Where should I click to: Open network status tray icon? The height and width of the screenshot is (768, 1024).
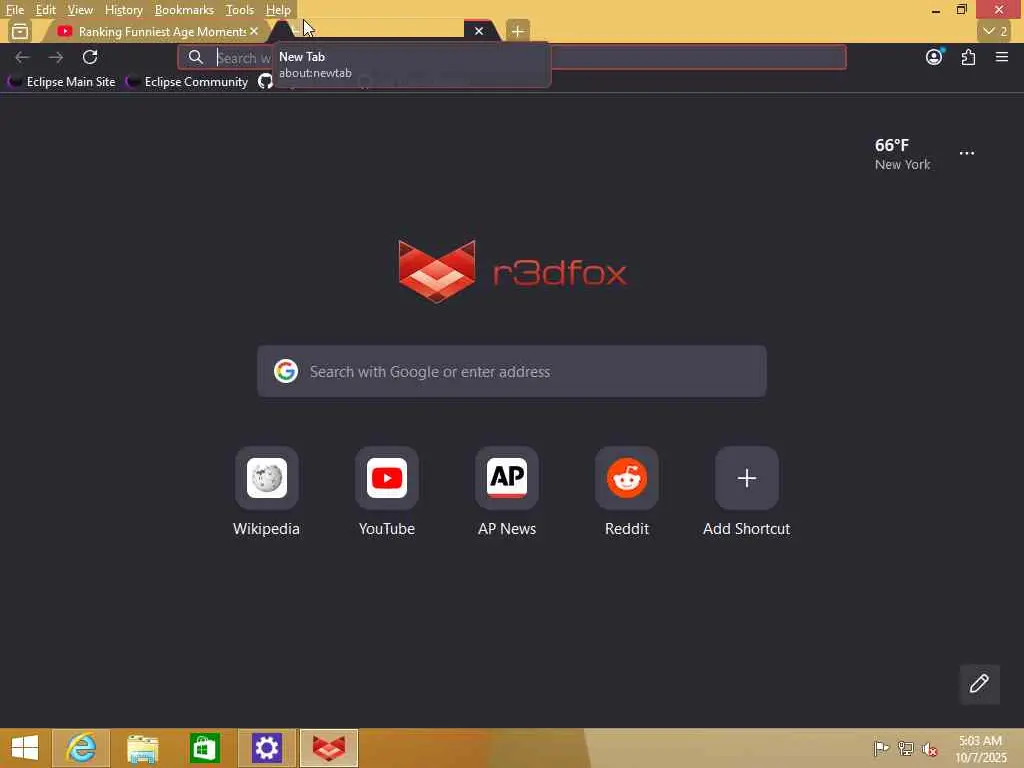coord(905,748)
